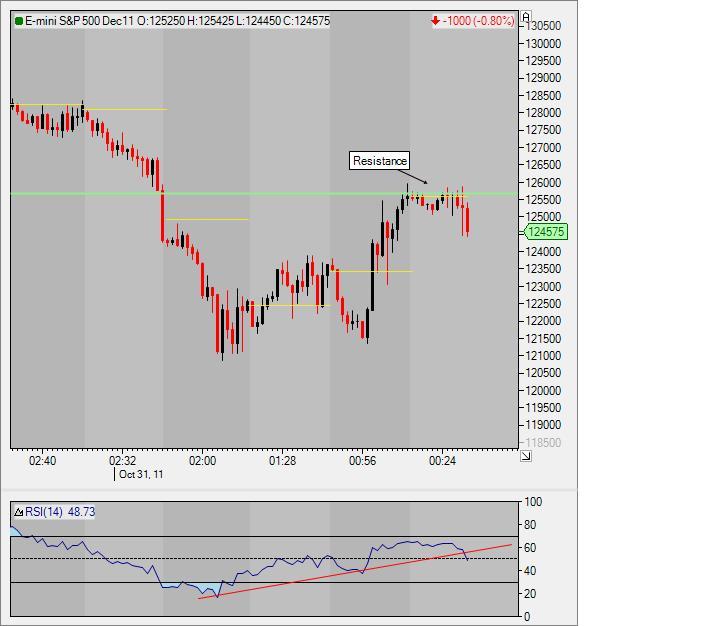
Task: Select the green 124575 current price tag
Action: [x=546, y=231]
